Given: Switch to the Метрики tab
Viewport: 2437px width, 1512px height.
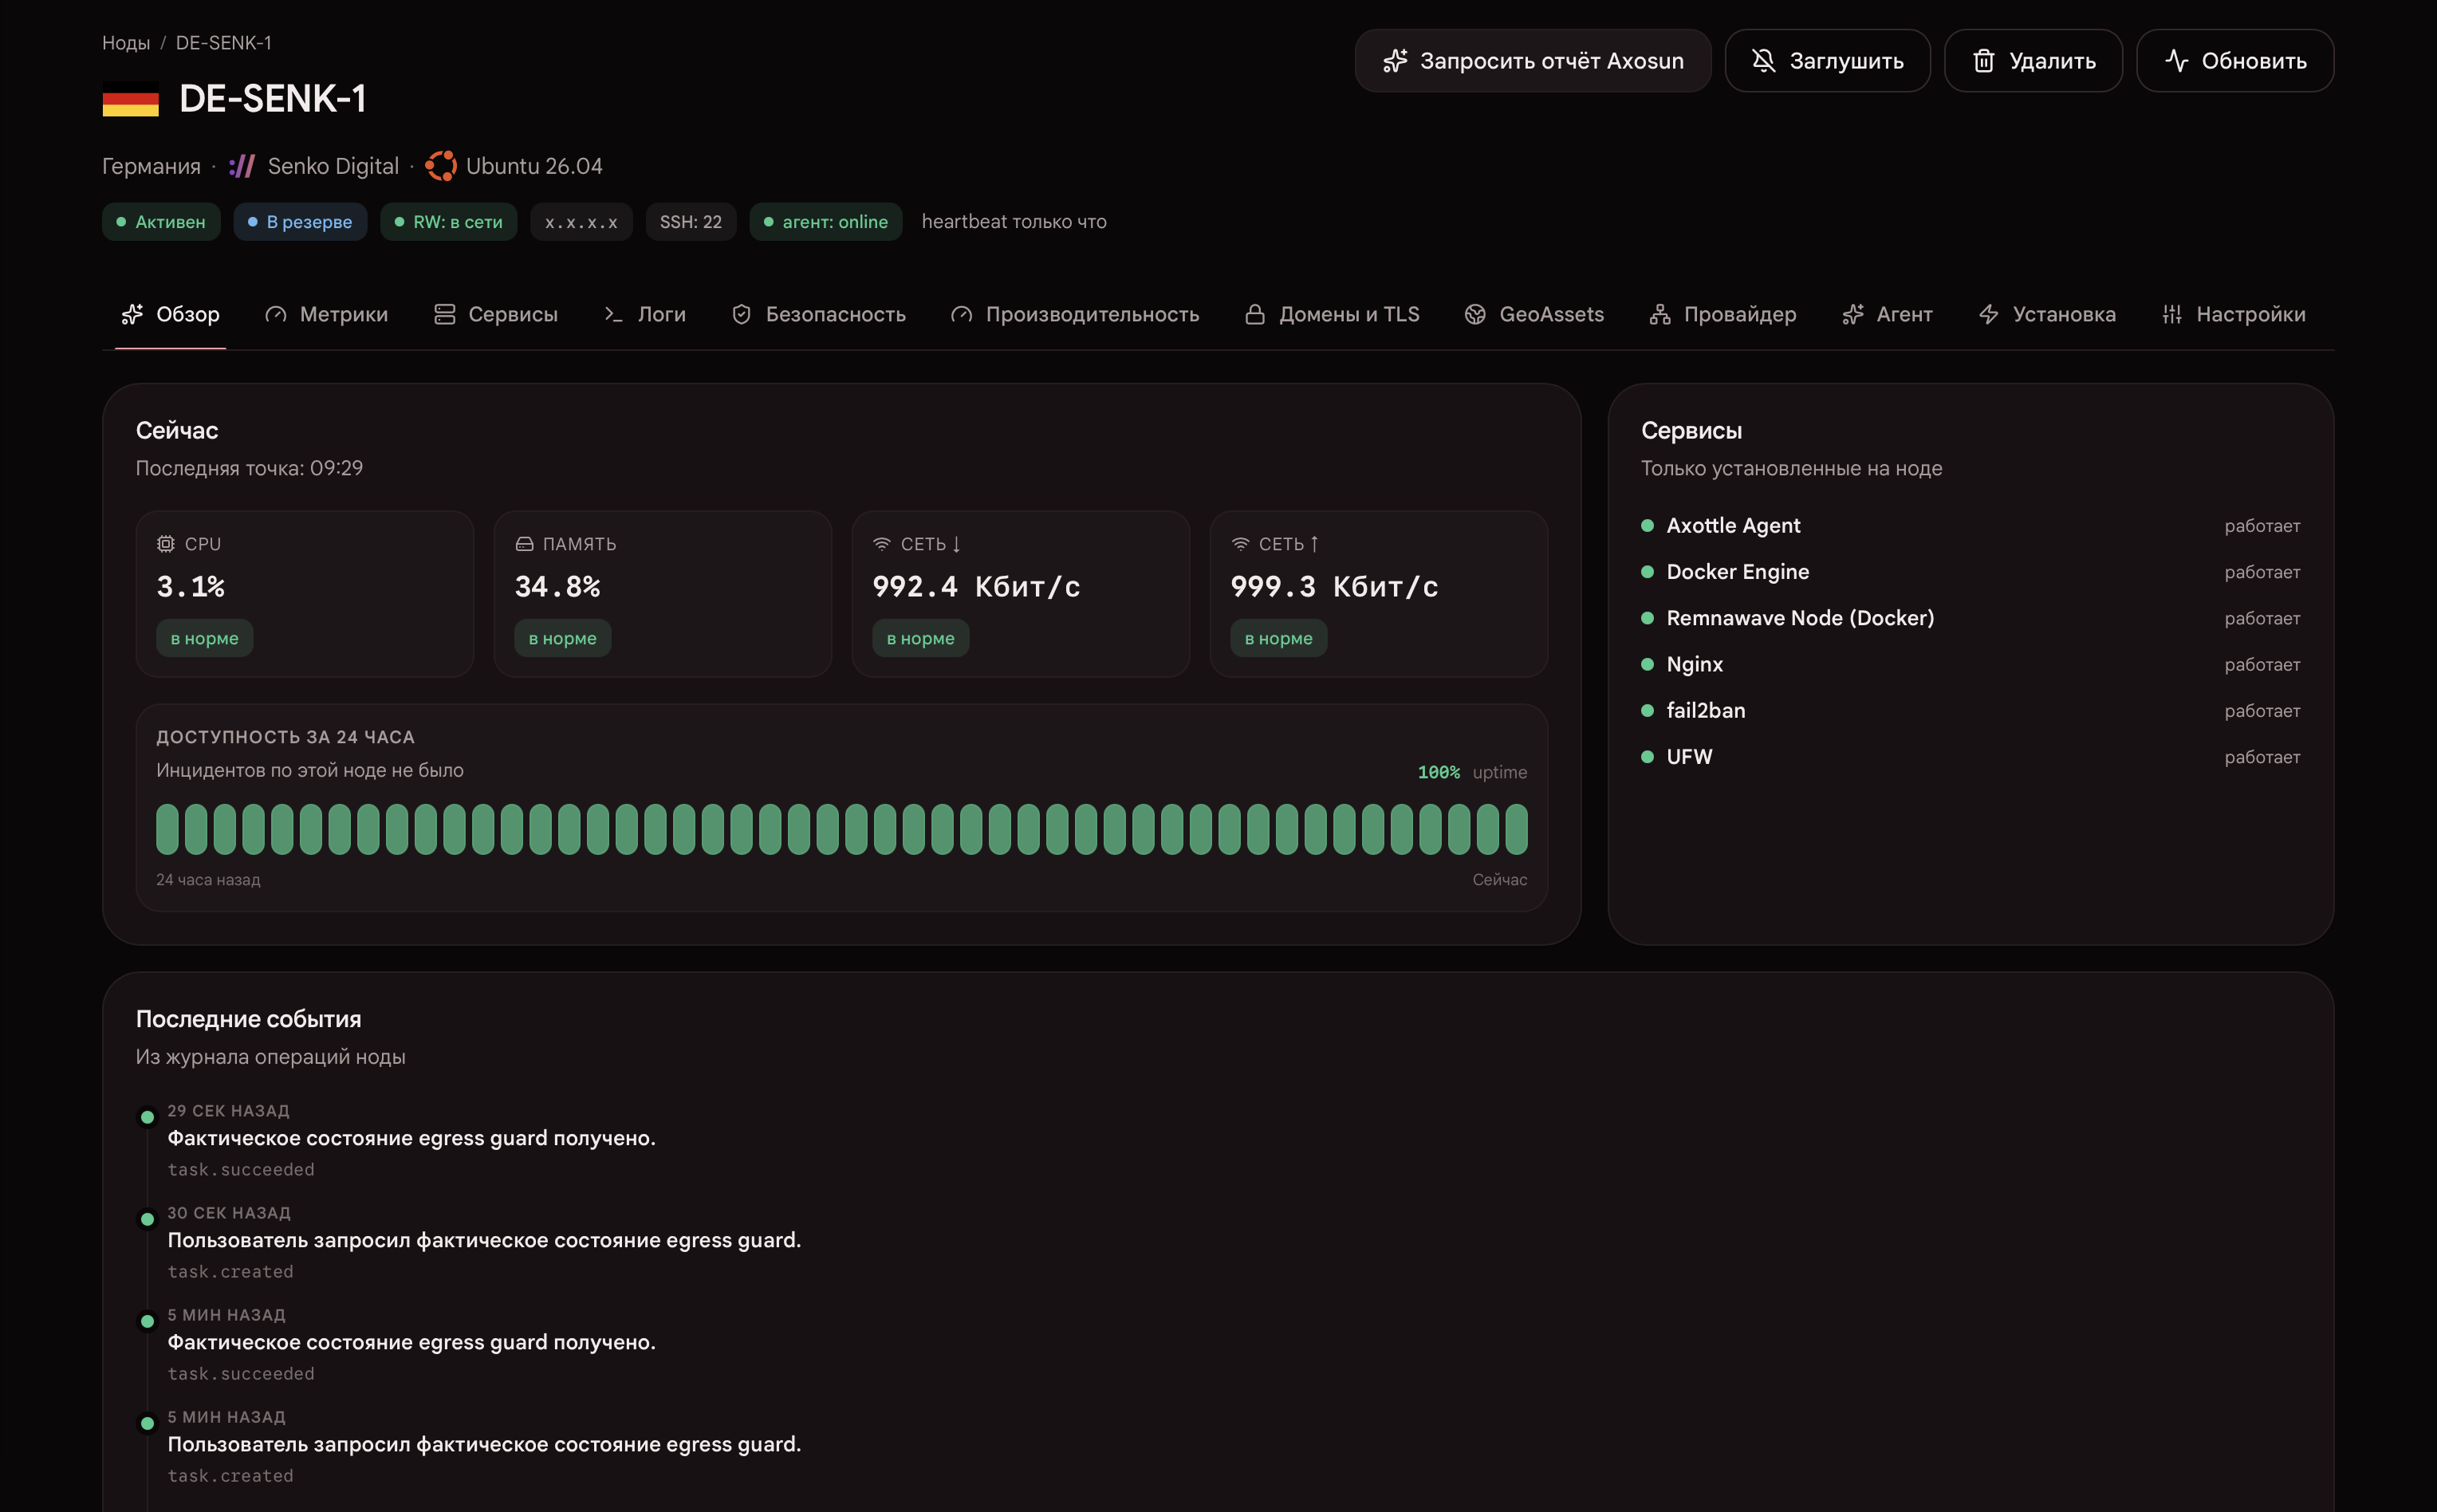Looking at the screenshot, I should click(326, 314).
